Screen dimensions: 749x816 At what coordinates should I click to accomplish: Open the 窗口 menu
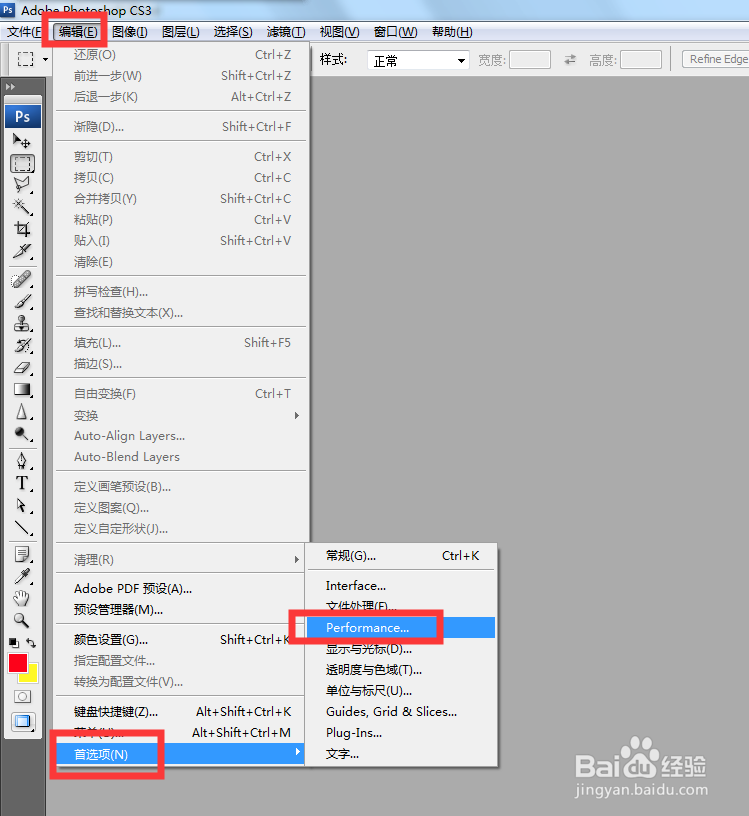click(x=396, y=32)
